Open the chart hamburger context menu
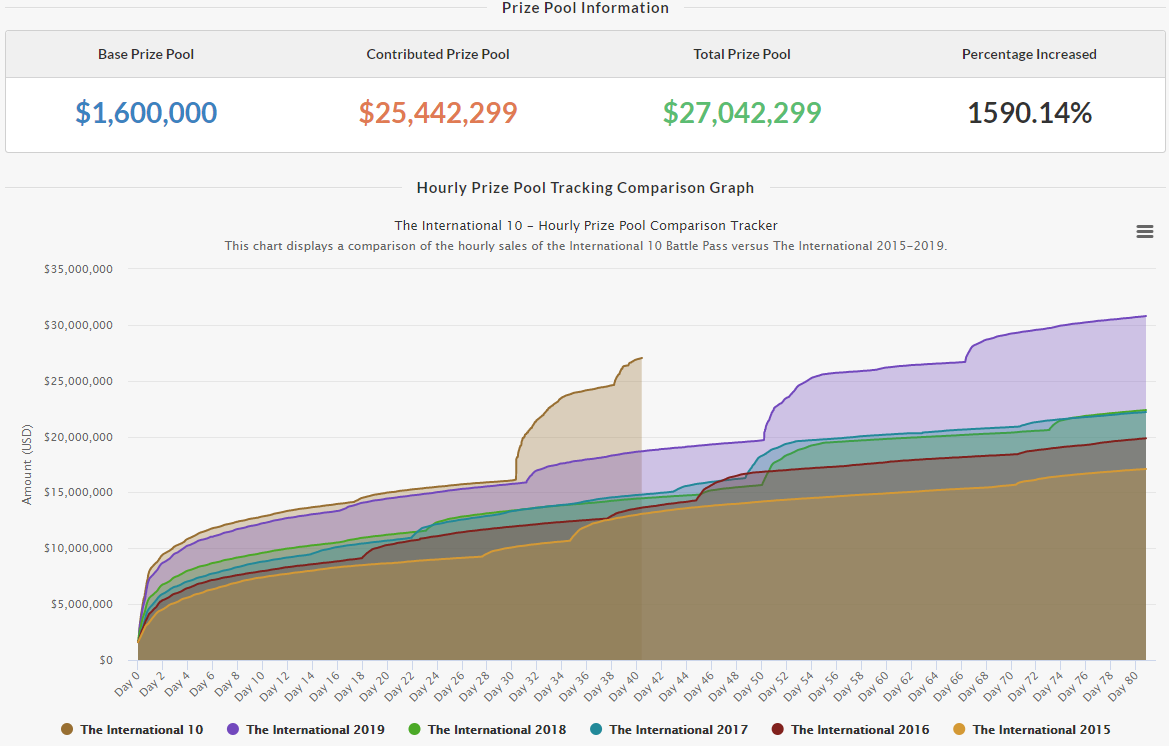Screen dimensions: 1169x746 point(1145,231)
